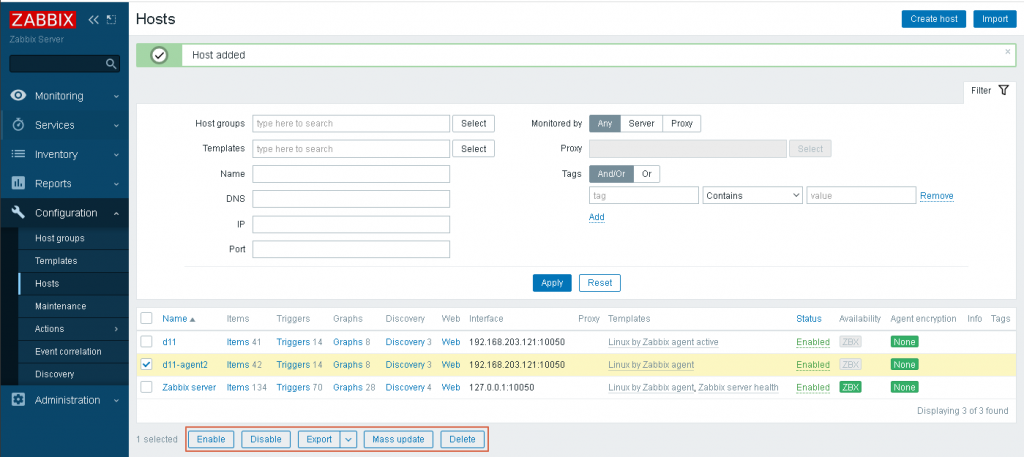Image resolution: width=1024 pixels, height=457 pixels.
Task: Click the green ZBX availability badge of Zabbix server
Action: pos(850,387)
